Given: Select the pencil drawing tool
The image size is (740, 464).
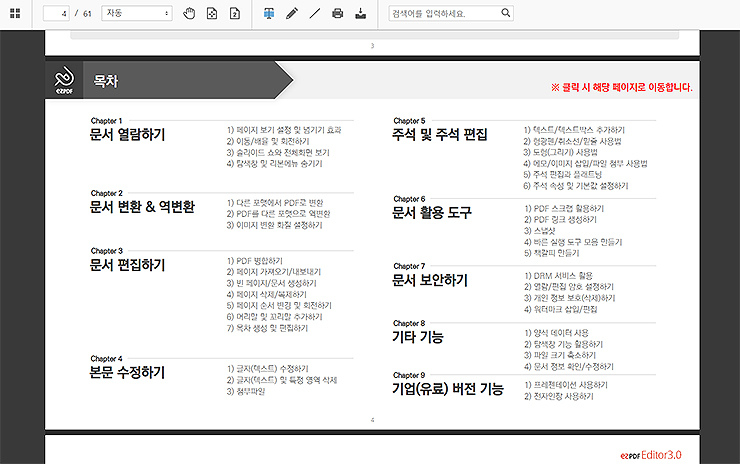Looking at the screenshot, I should [x=292, y=13].
